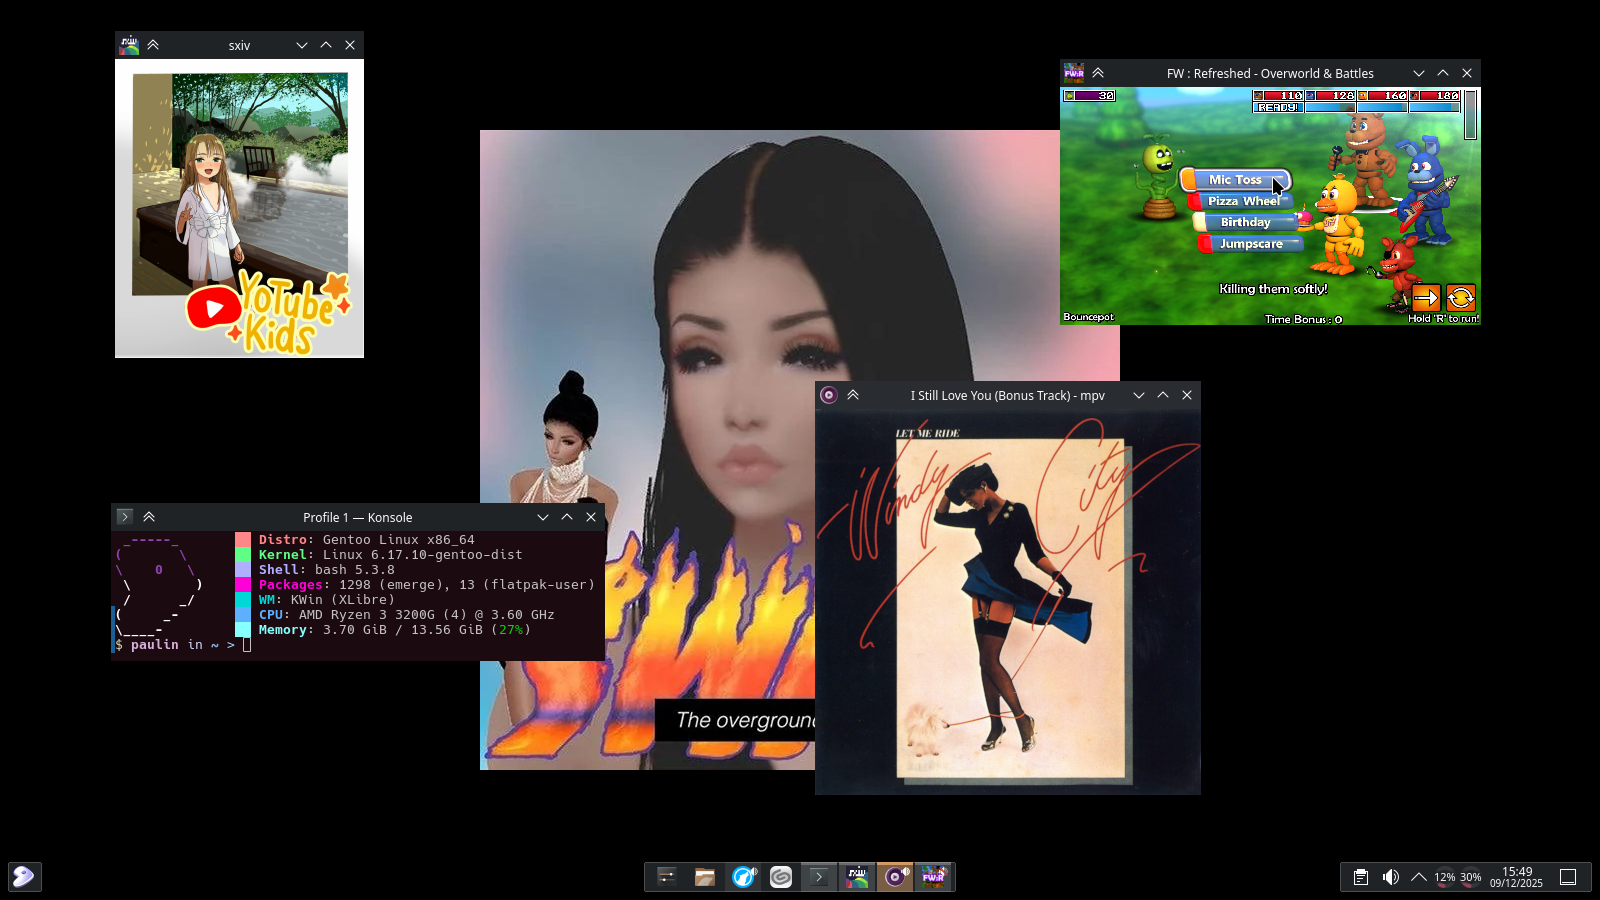
Task: Toggle keep-above on mpv window
Action: tap(853, 395)
